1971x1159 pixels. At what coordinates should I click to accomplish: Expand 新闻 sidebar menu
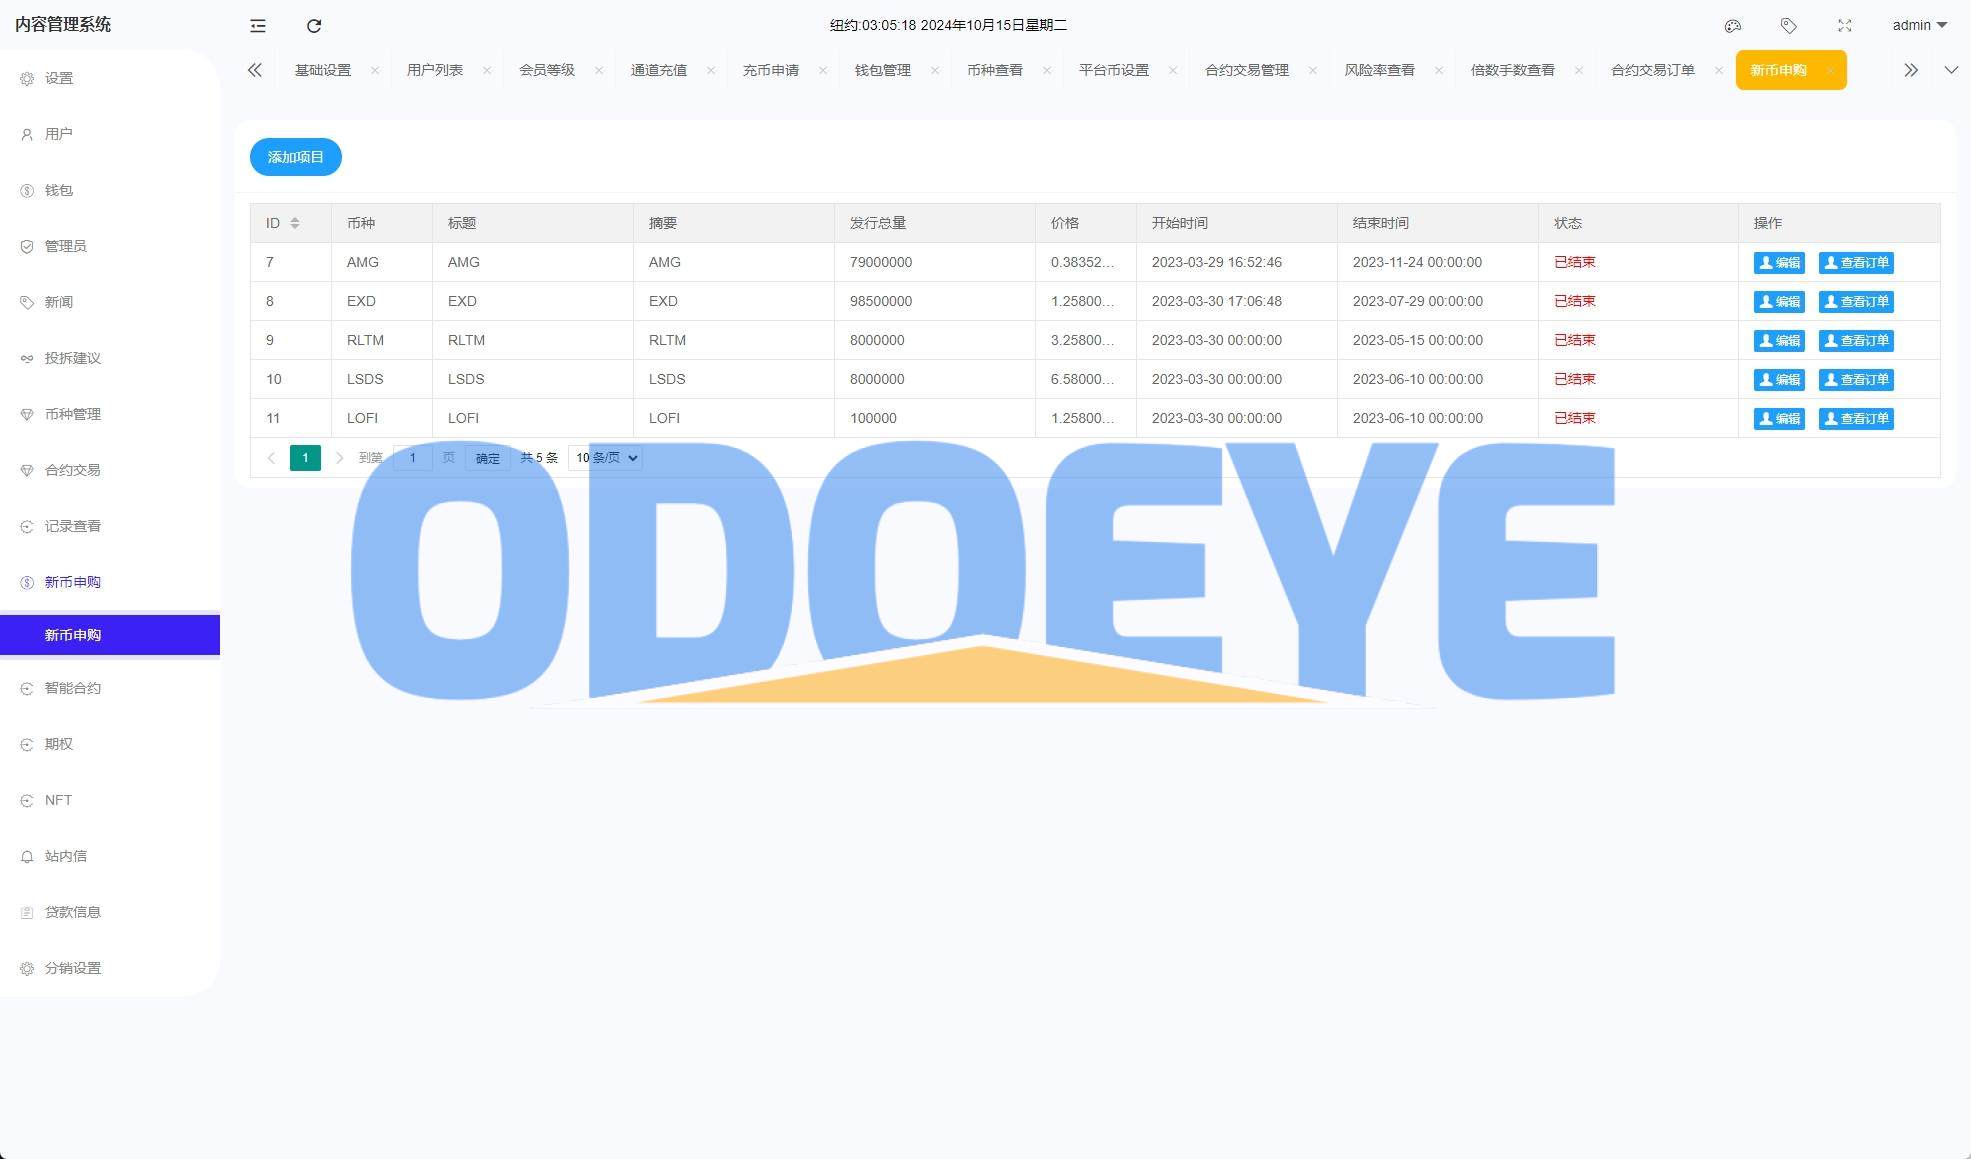tap(110, 302)
